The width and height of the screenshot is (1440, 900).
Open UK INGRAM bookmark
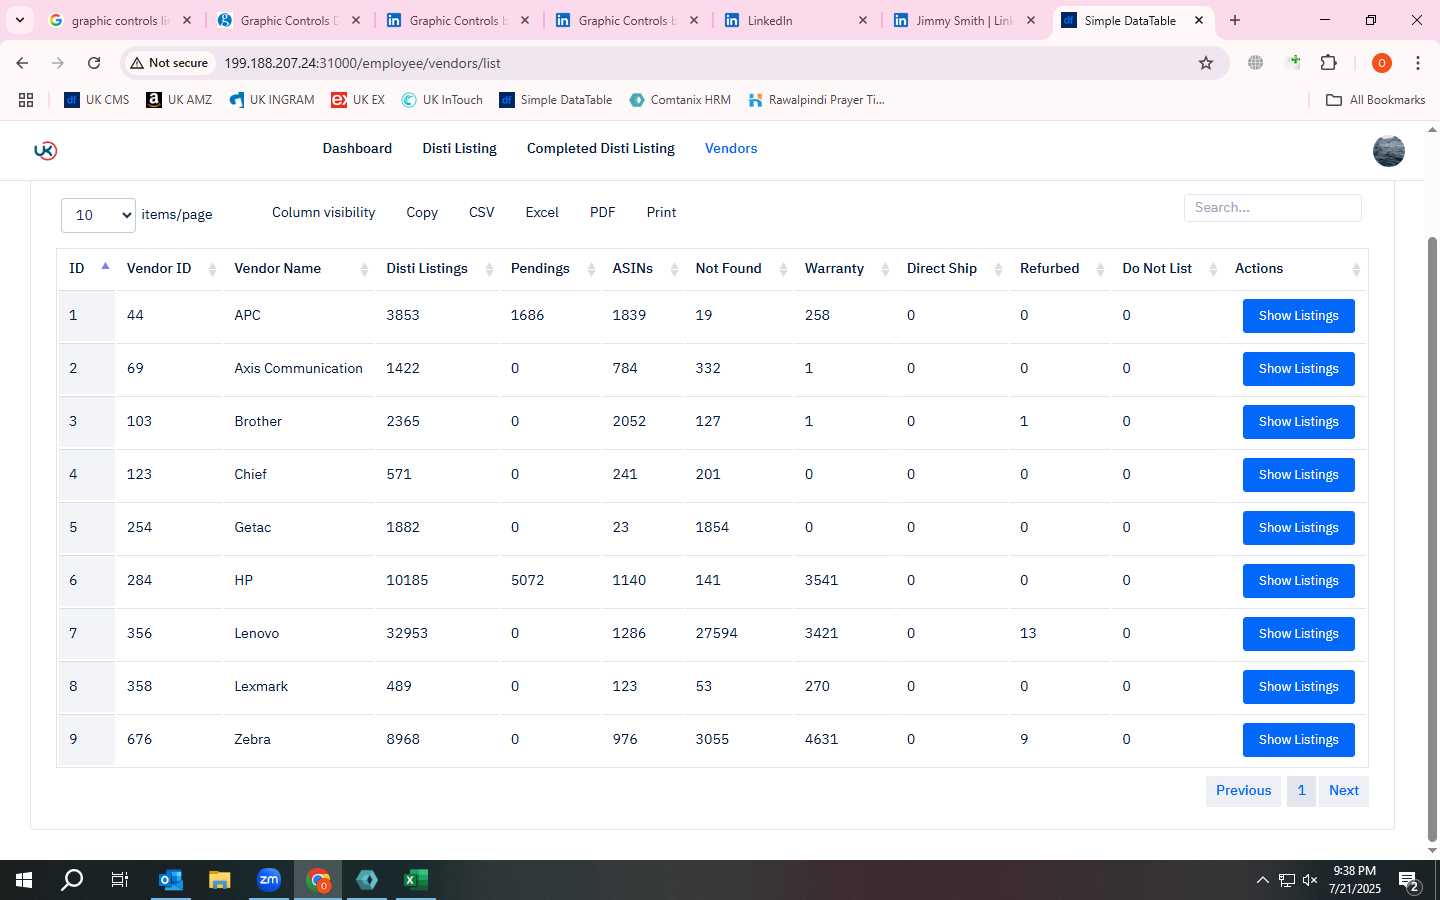tap(272, 100)
